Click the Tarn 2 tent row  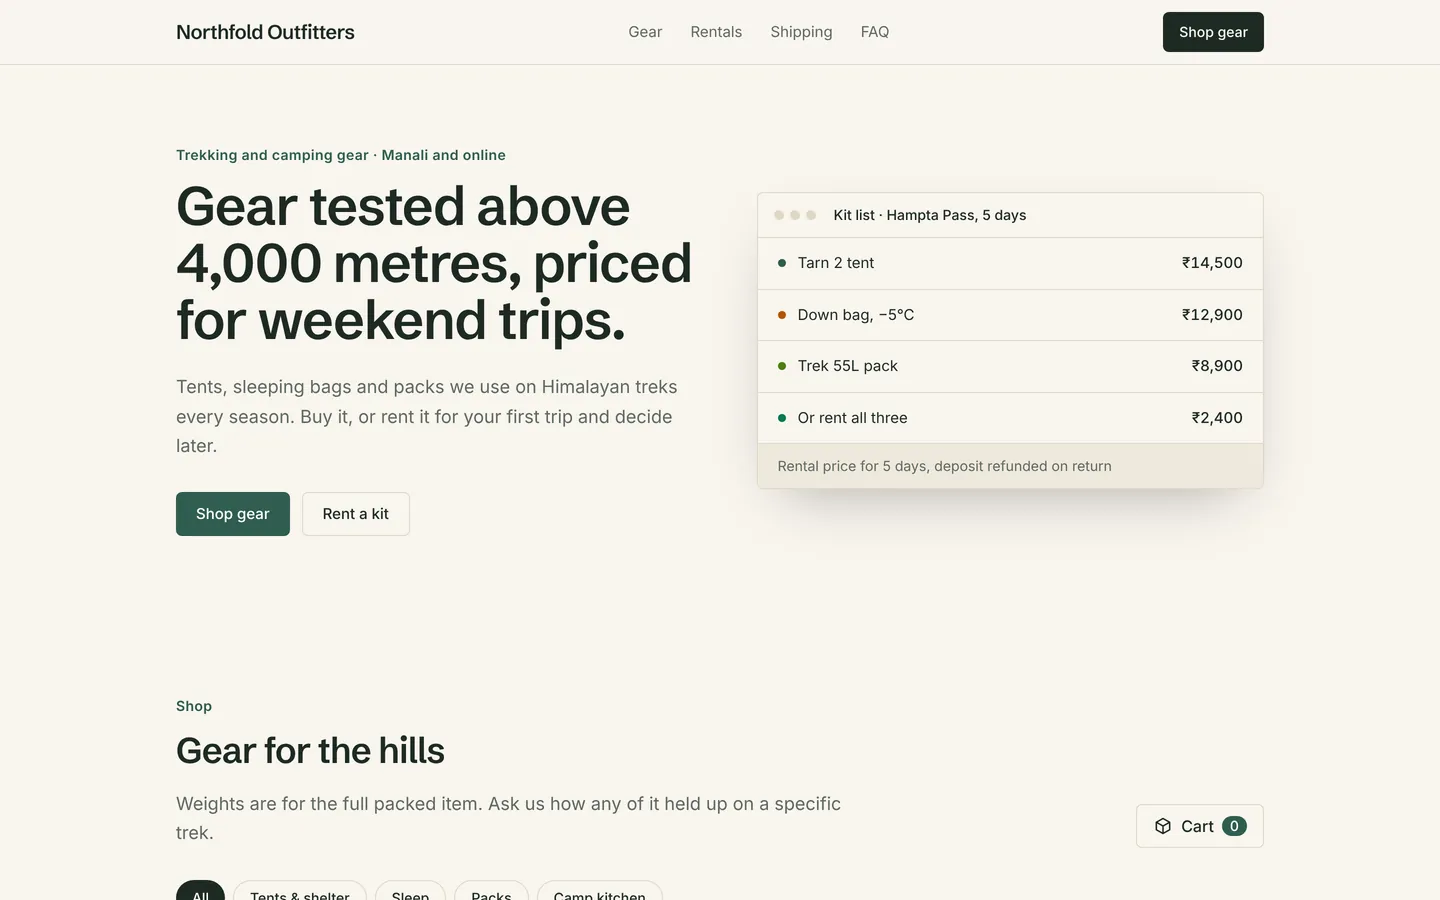coord(1010,263)
